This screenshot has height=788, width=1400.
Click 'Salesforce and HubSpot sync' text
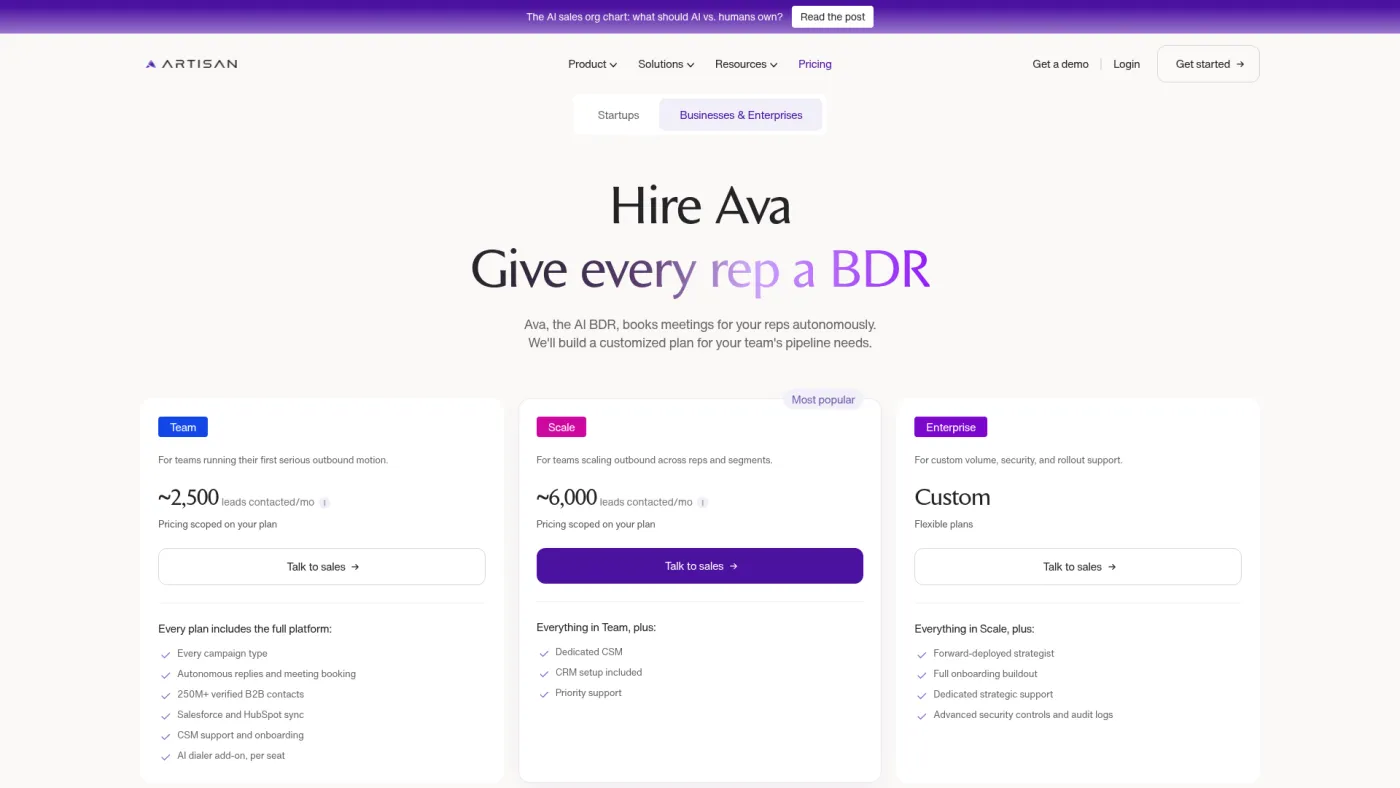pyautogui.click(x=240, y=715)
